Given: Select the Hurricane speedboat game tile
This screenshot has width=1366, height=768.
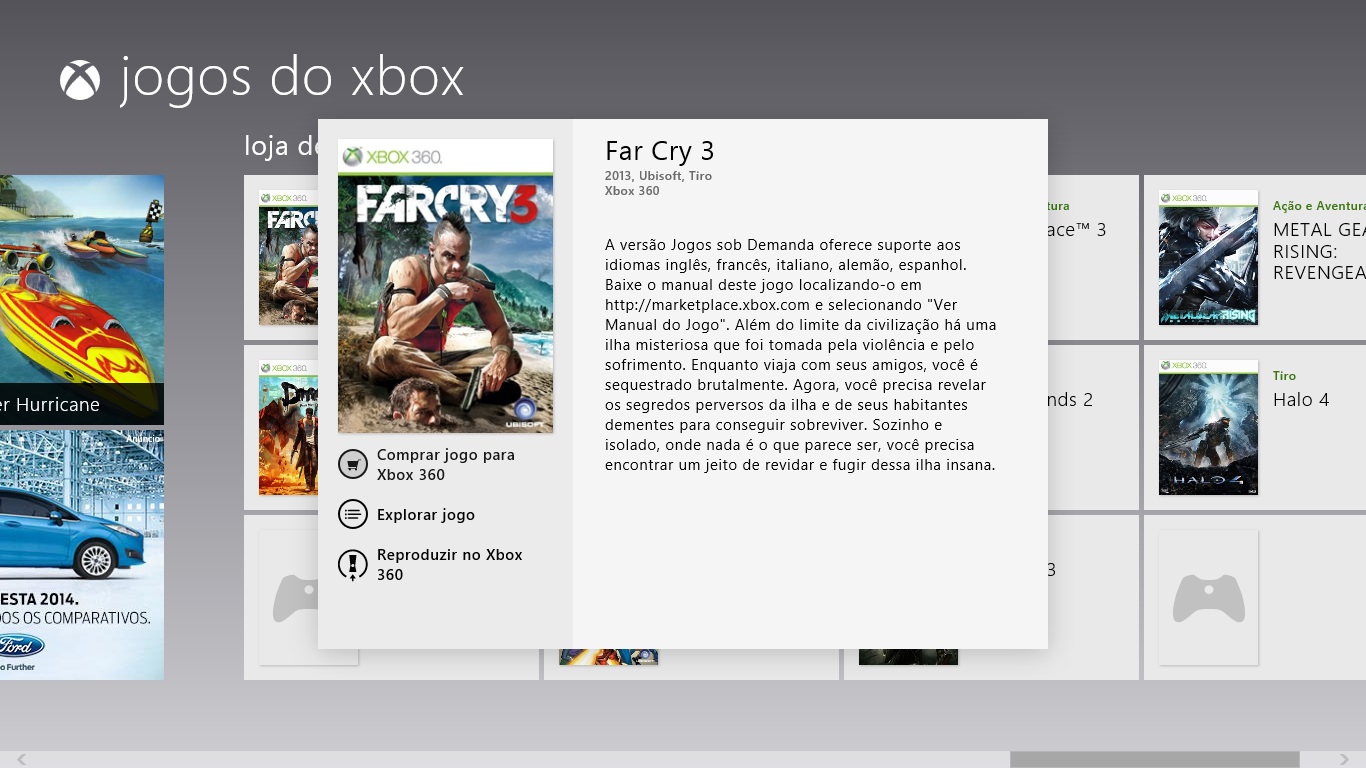Looking at the screenshot, I should (x=82, y=300).
